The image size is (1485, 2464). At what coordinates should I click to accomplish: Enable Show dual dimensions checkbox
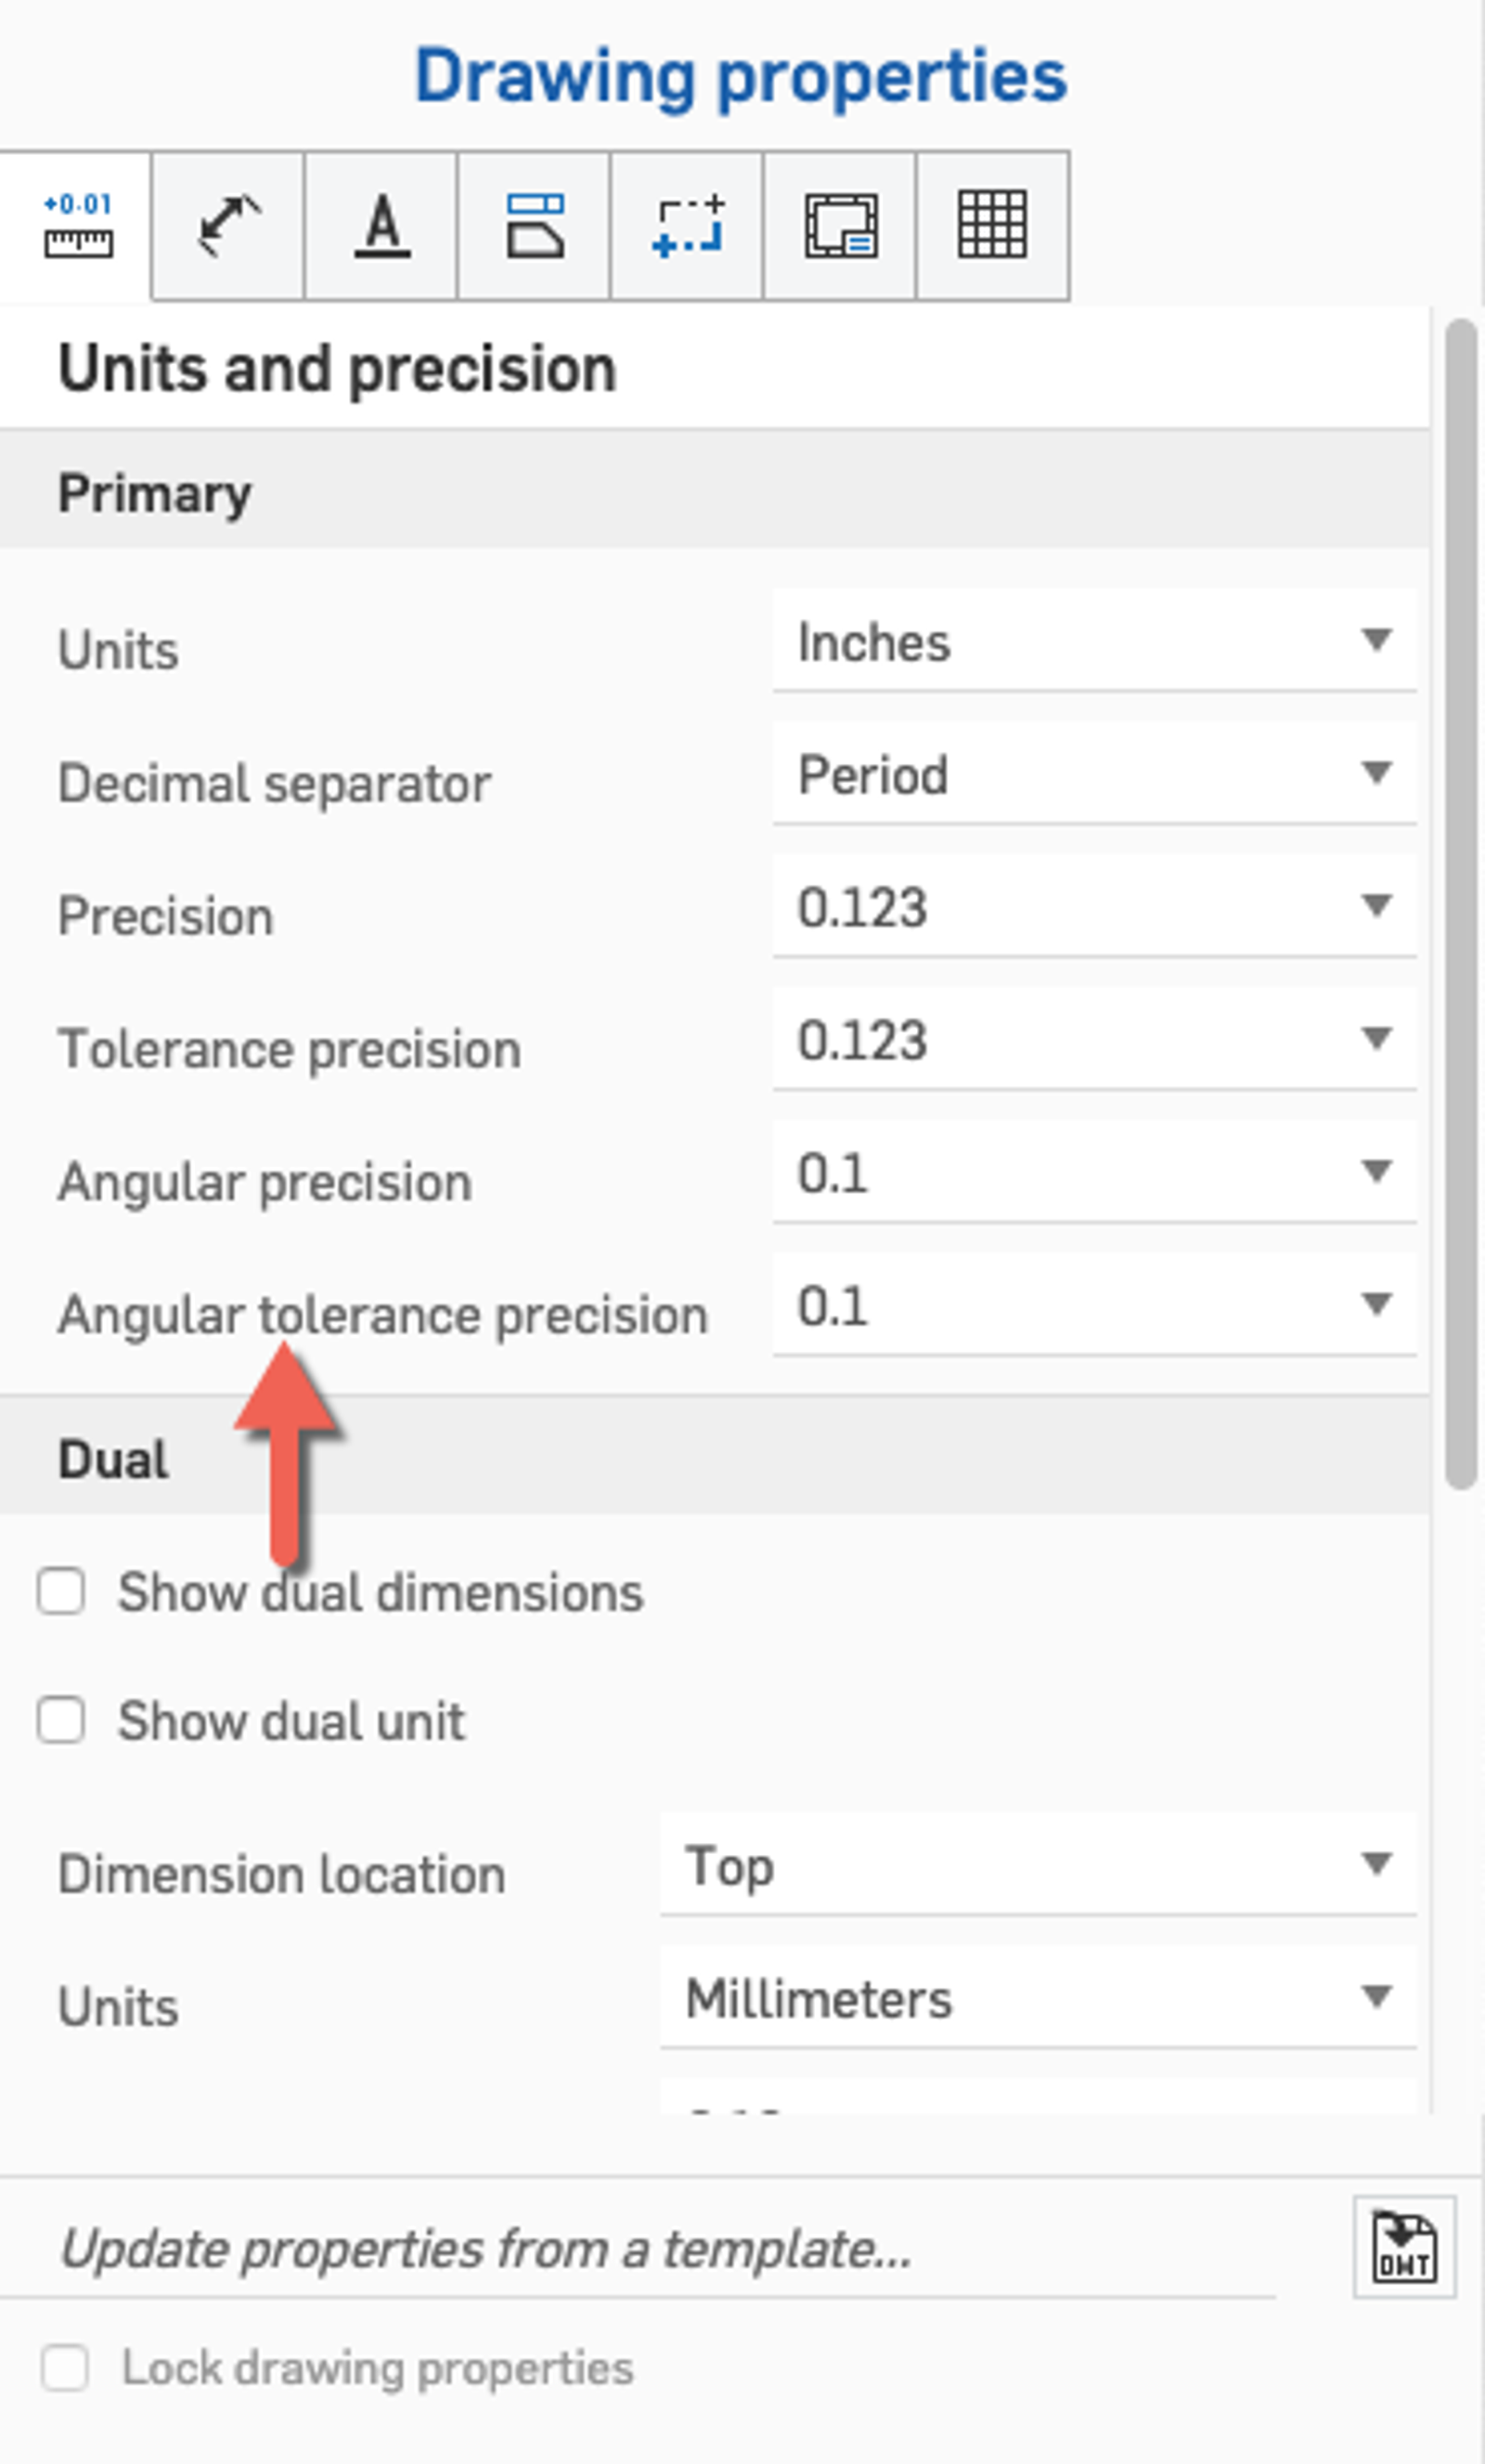click(61, 1591)
